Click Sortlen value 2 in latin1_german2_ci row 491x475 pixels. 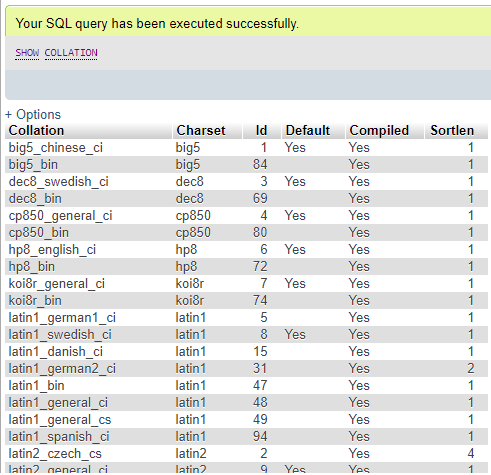(x=470, y=369)
